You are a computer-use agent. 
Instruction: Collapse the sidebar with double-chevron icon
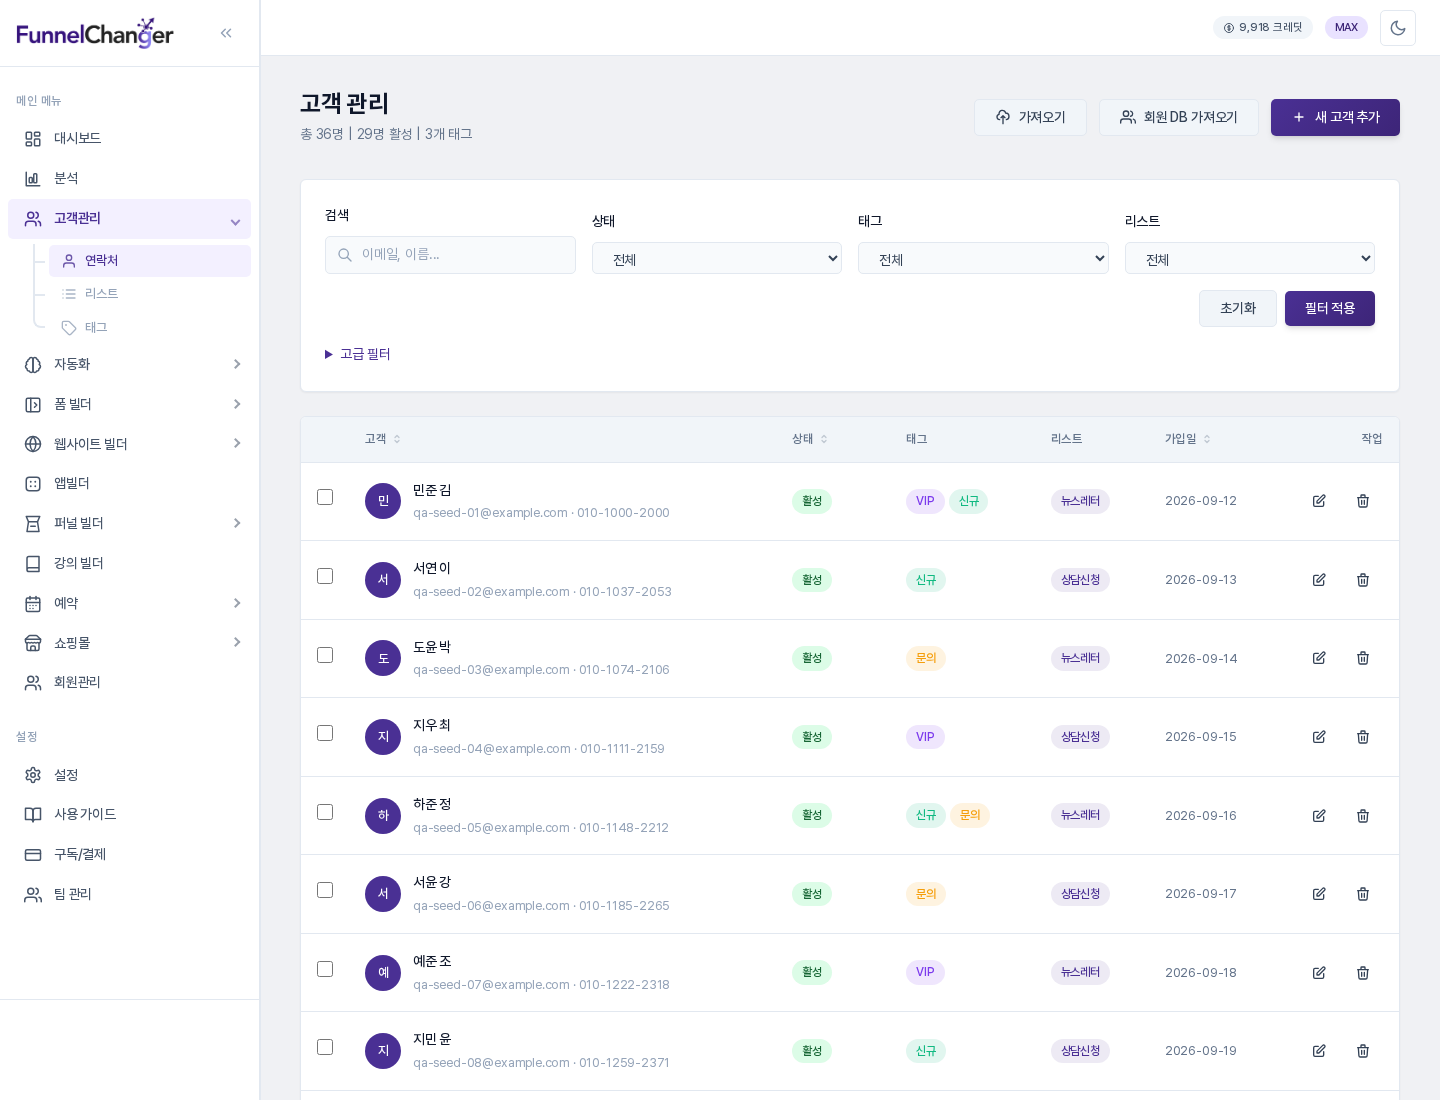226,33
